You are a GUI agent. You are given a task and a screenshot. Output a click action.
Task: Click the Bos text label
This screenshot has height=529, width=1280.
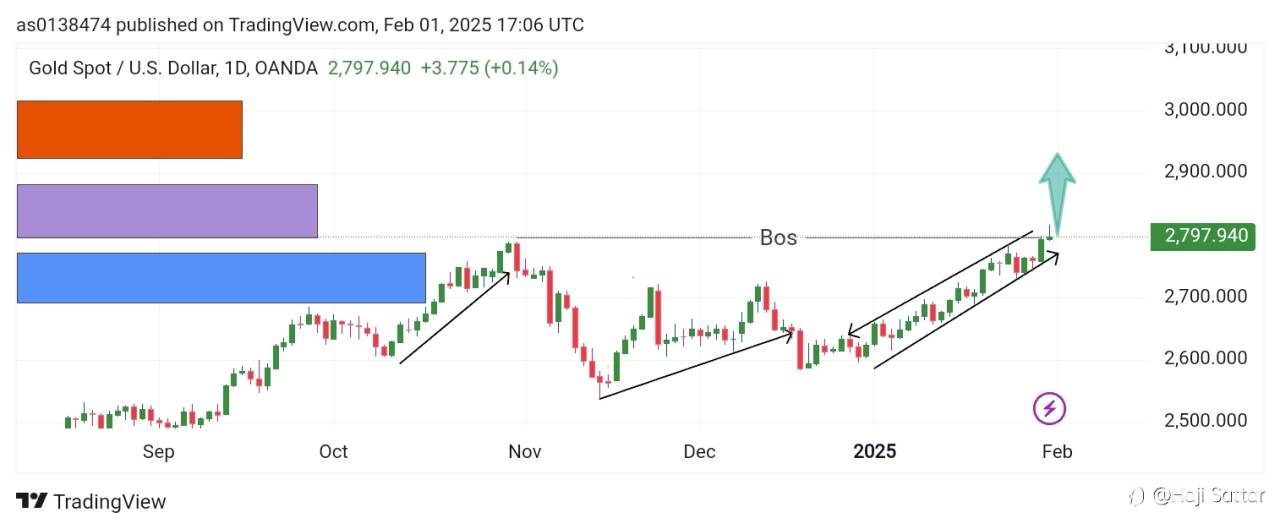tap(778, 238)
